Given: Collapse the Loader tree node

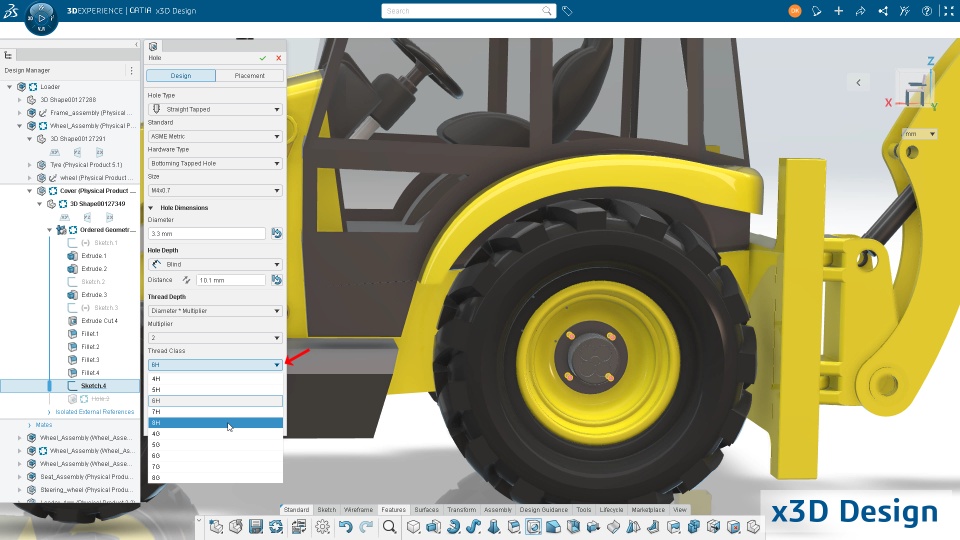Looking at the screenshot, I should (x=9, y=87).
